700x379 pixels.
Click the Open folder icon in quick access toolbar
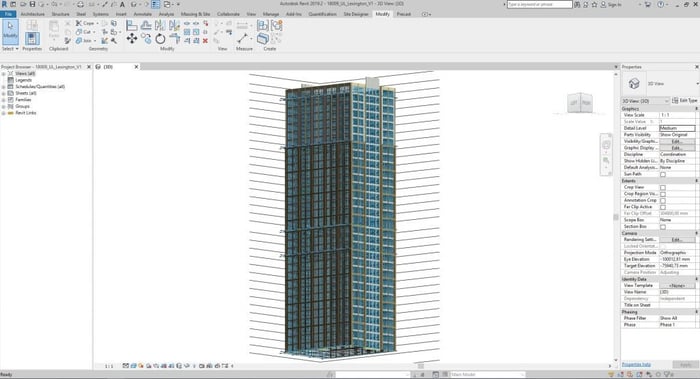click(22, 4)
